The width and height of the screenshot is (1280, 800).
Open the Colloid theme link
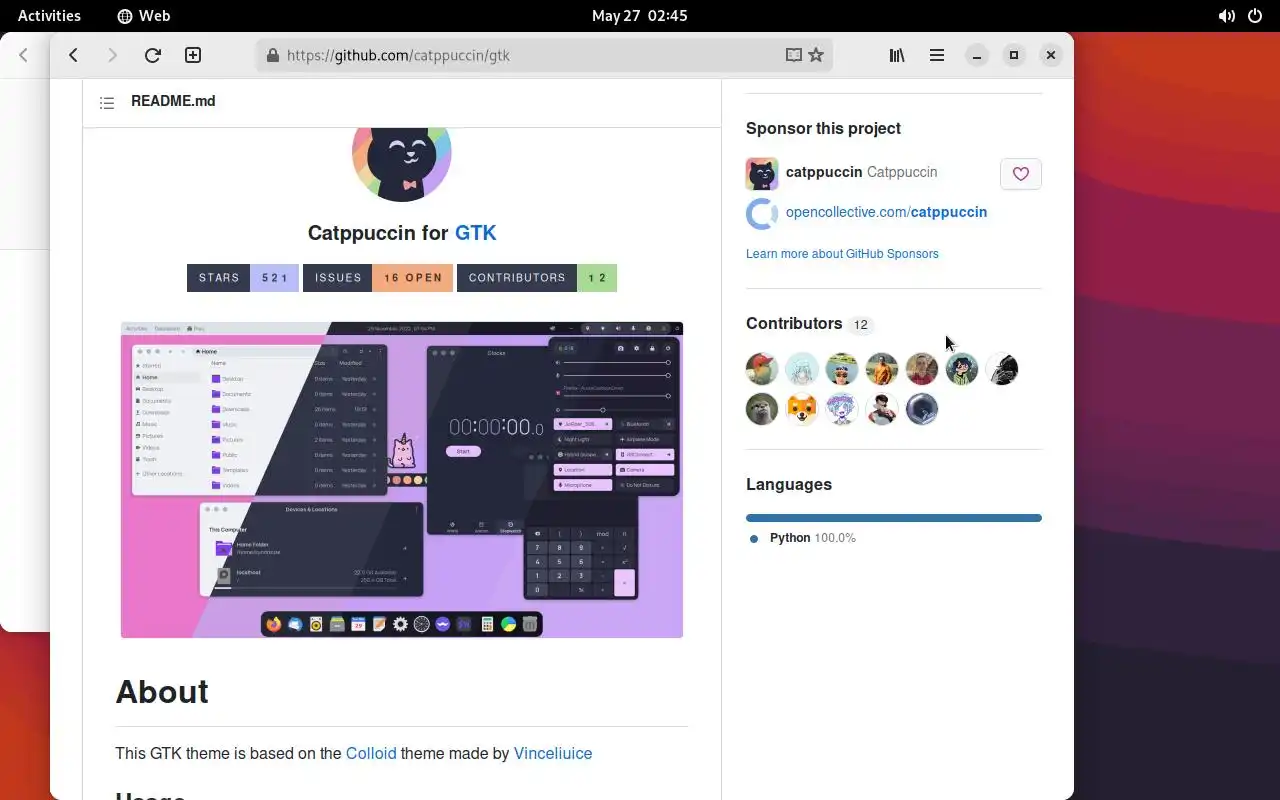point(371,753)
